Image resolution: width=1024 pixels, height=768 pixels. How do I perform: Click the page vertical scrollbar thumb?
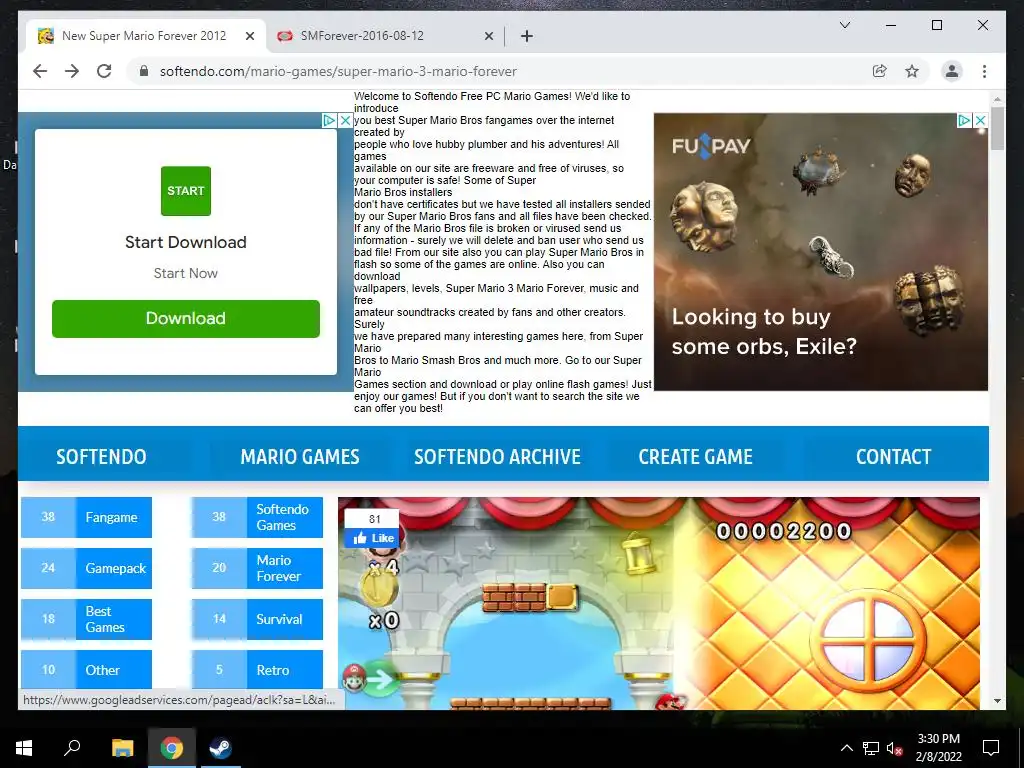tap(997, 129)
